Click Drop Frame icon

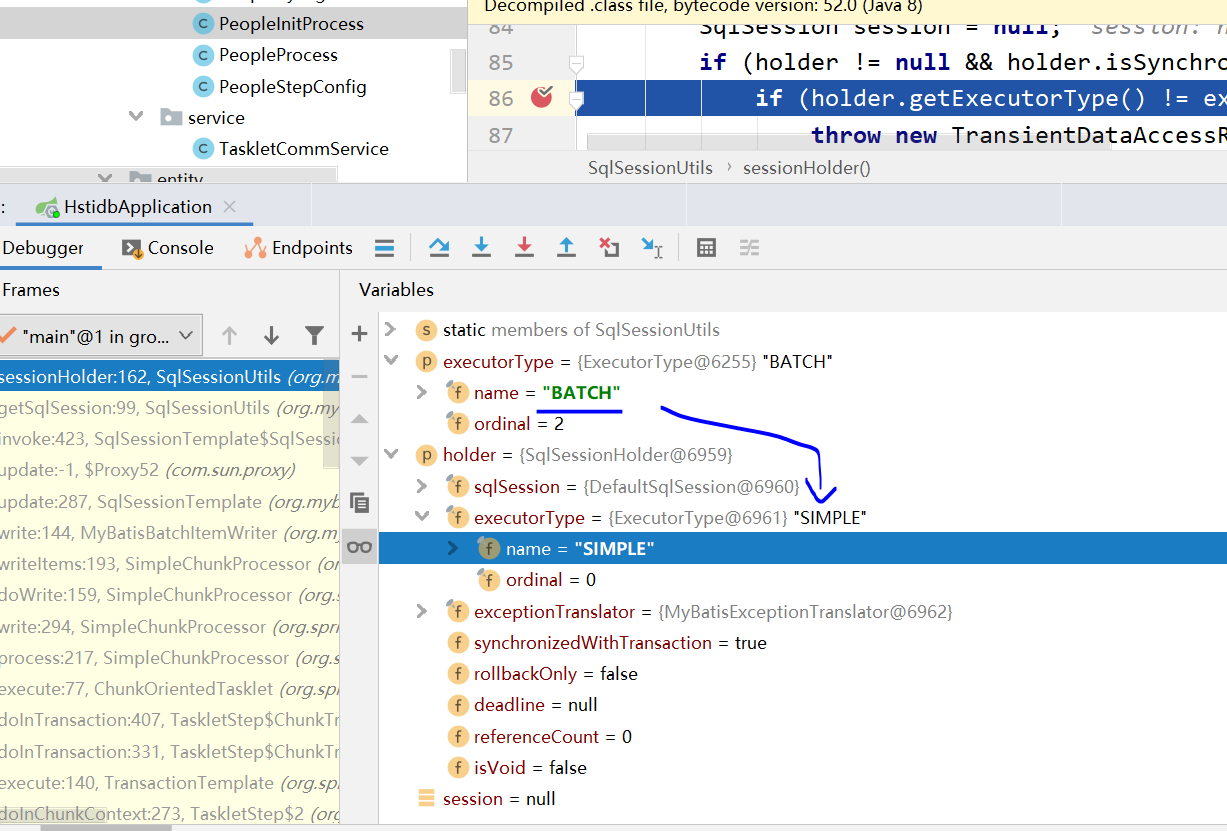pos(608,247)
